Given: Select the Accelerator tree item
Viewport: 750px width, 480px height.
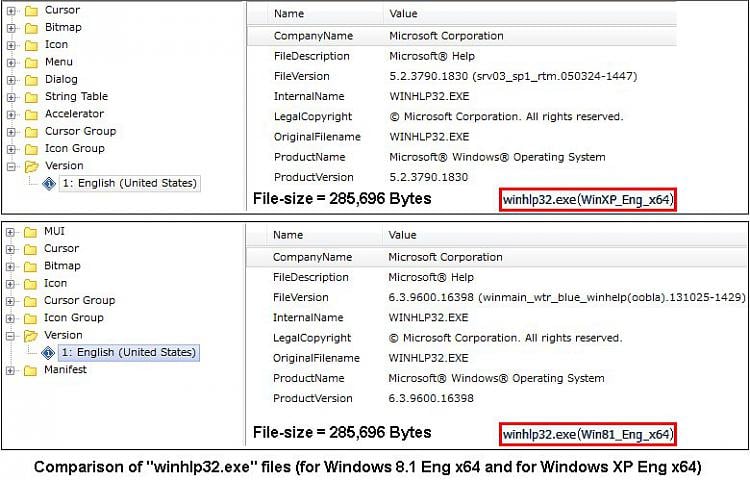Looking at the screenshot, I should click(x=74, y=113).
